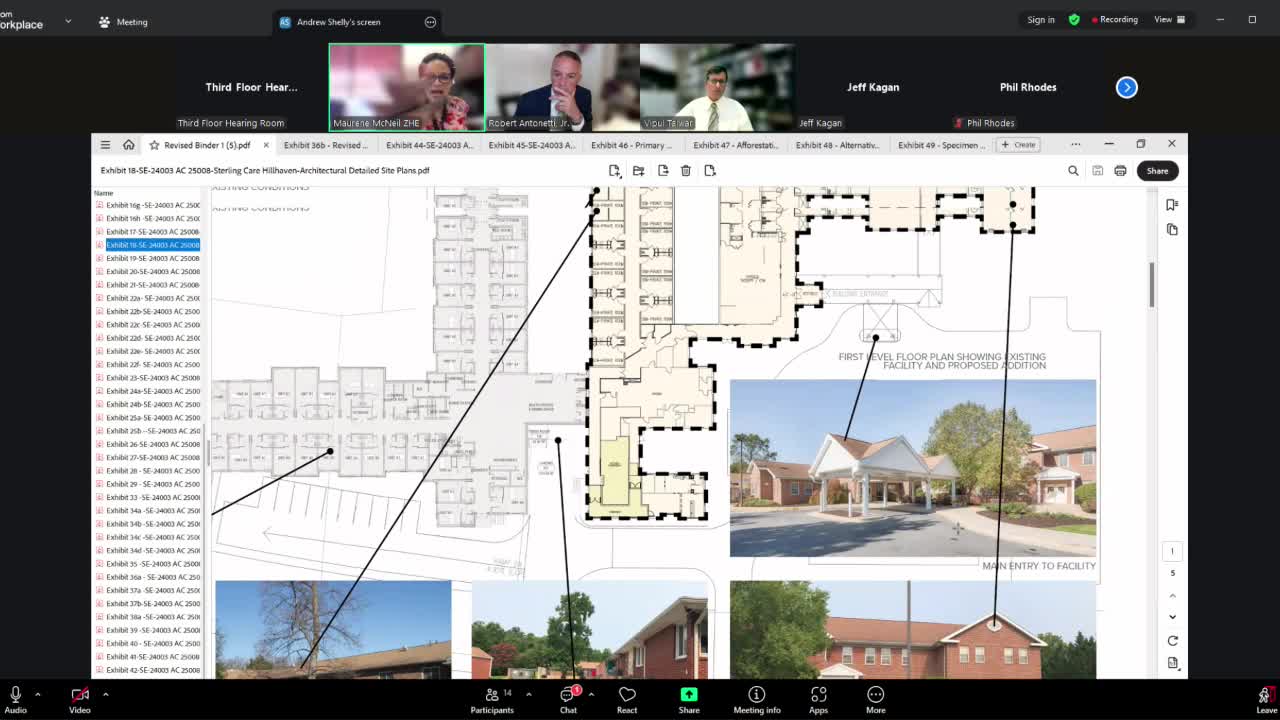Screen dimensions: 1280x720
Task: Show next participants with the blue arrow
Action: click(1127, 87)
